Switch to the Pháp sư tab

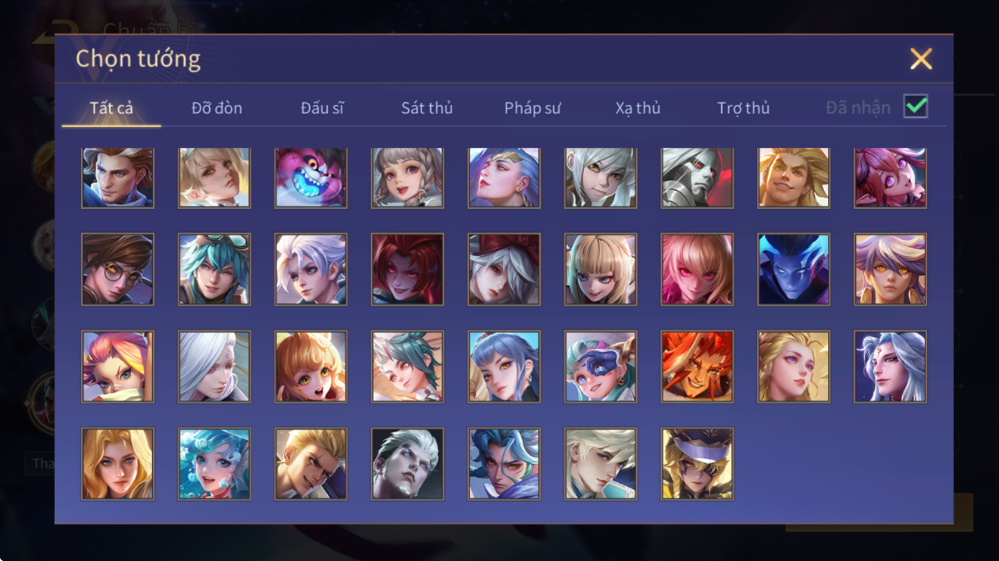533,108
